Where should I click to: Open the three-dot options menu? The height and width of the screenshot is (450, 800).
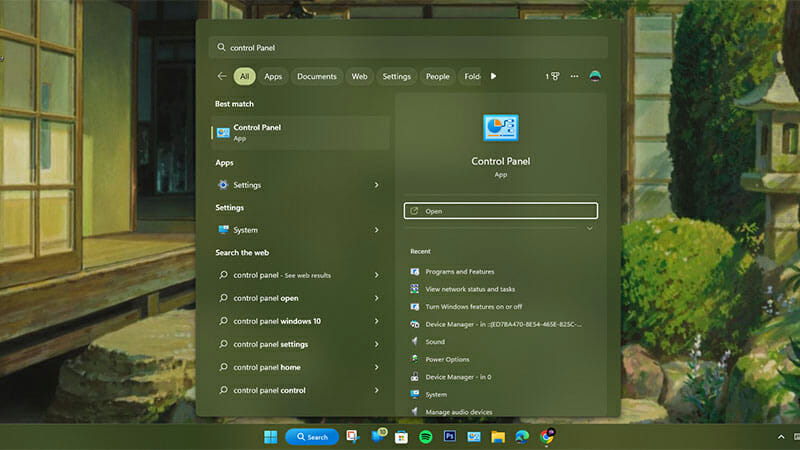tap(574, 76)
